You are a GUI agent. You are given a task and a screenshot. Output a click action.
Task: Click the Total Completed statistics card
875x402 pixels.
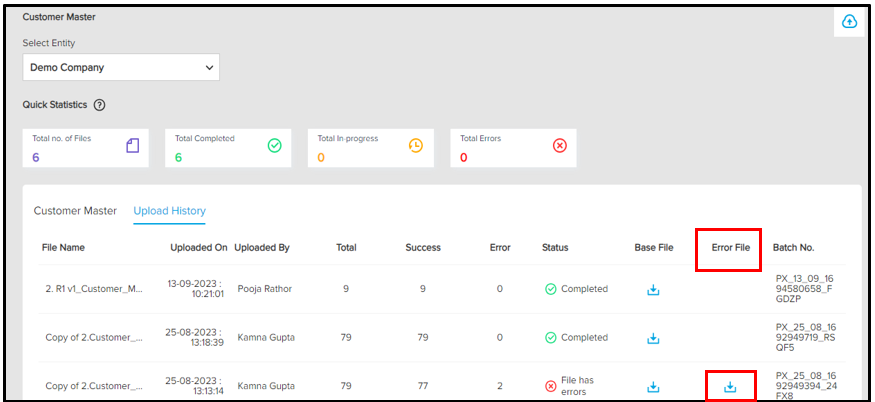[x=228, y=148]
